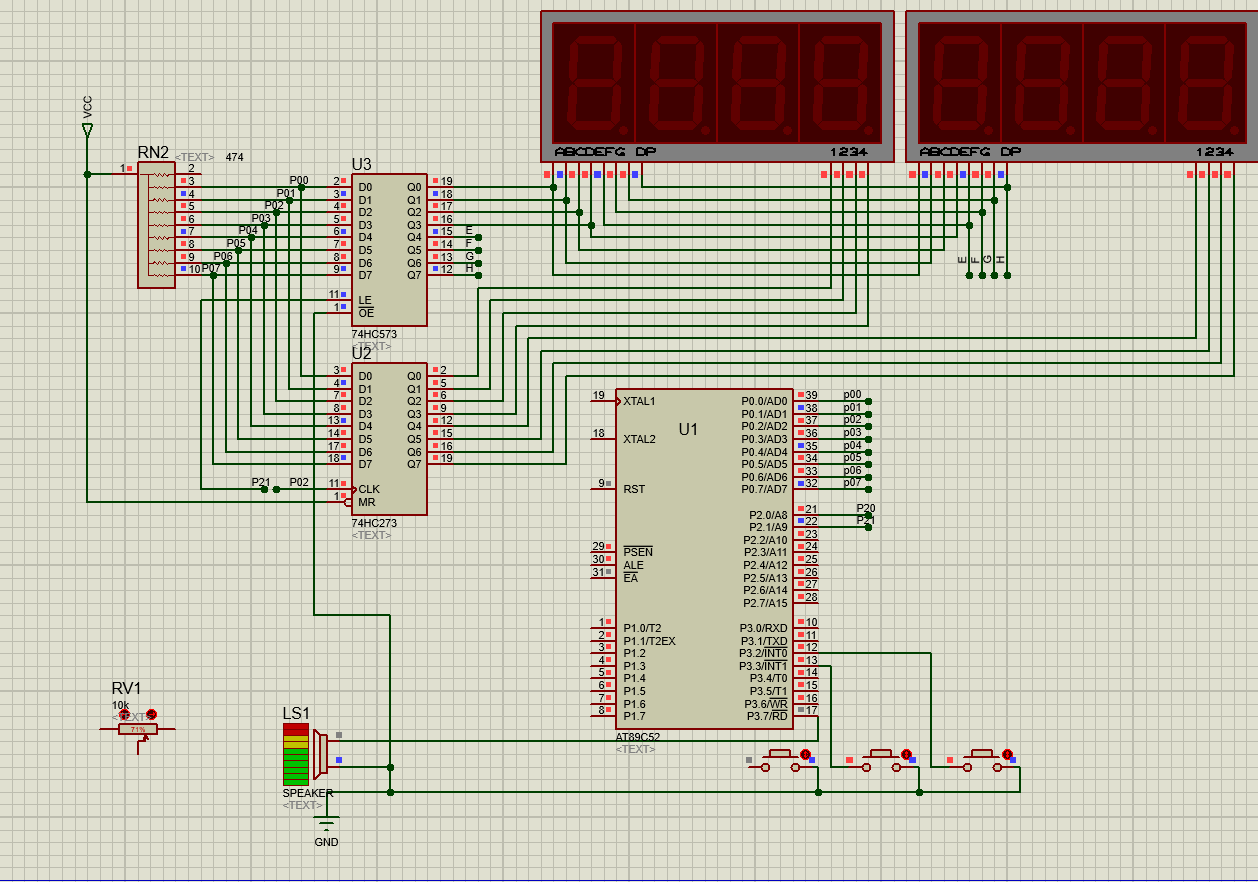Click the <TEXT> placeholder under AT89C52
Screen dimensions: 1258x882
[x=636, y=749]
